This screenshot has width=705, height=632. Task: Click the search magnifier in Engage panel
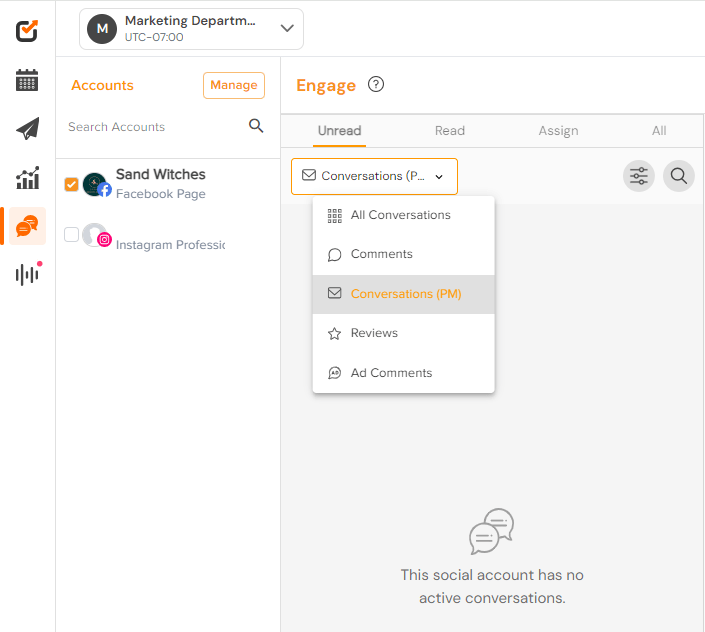click(678, 176)
